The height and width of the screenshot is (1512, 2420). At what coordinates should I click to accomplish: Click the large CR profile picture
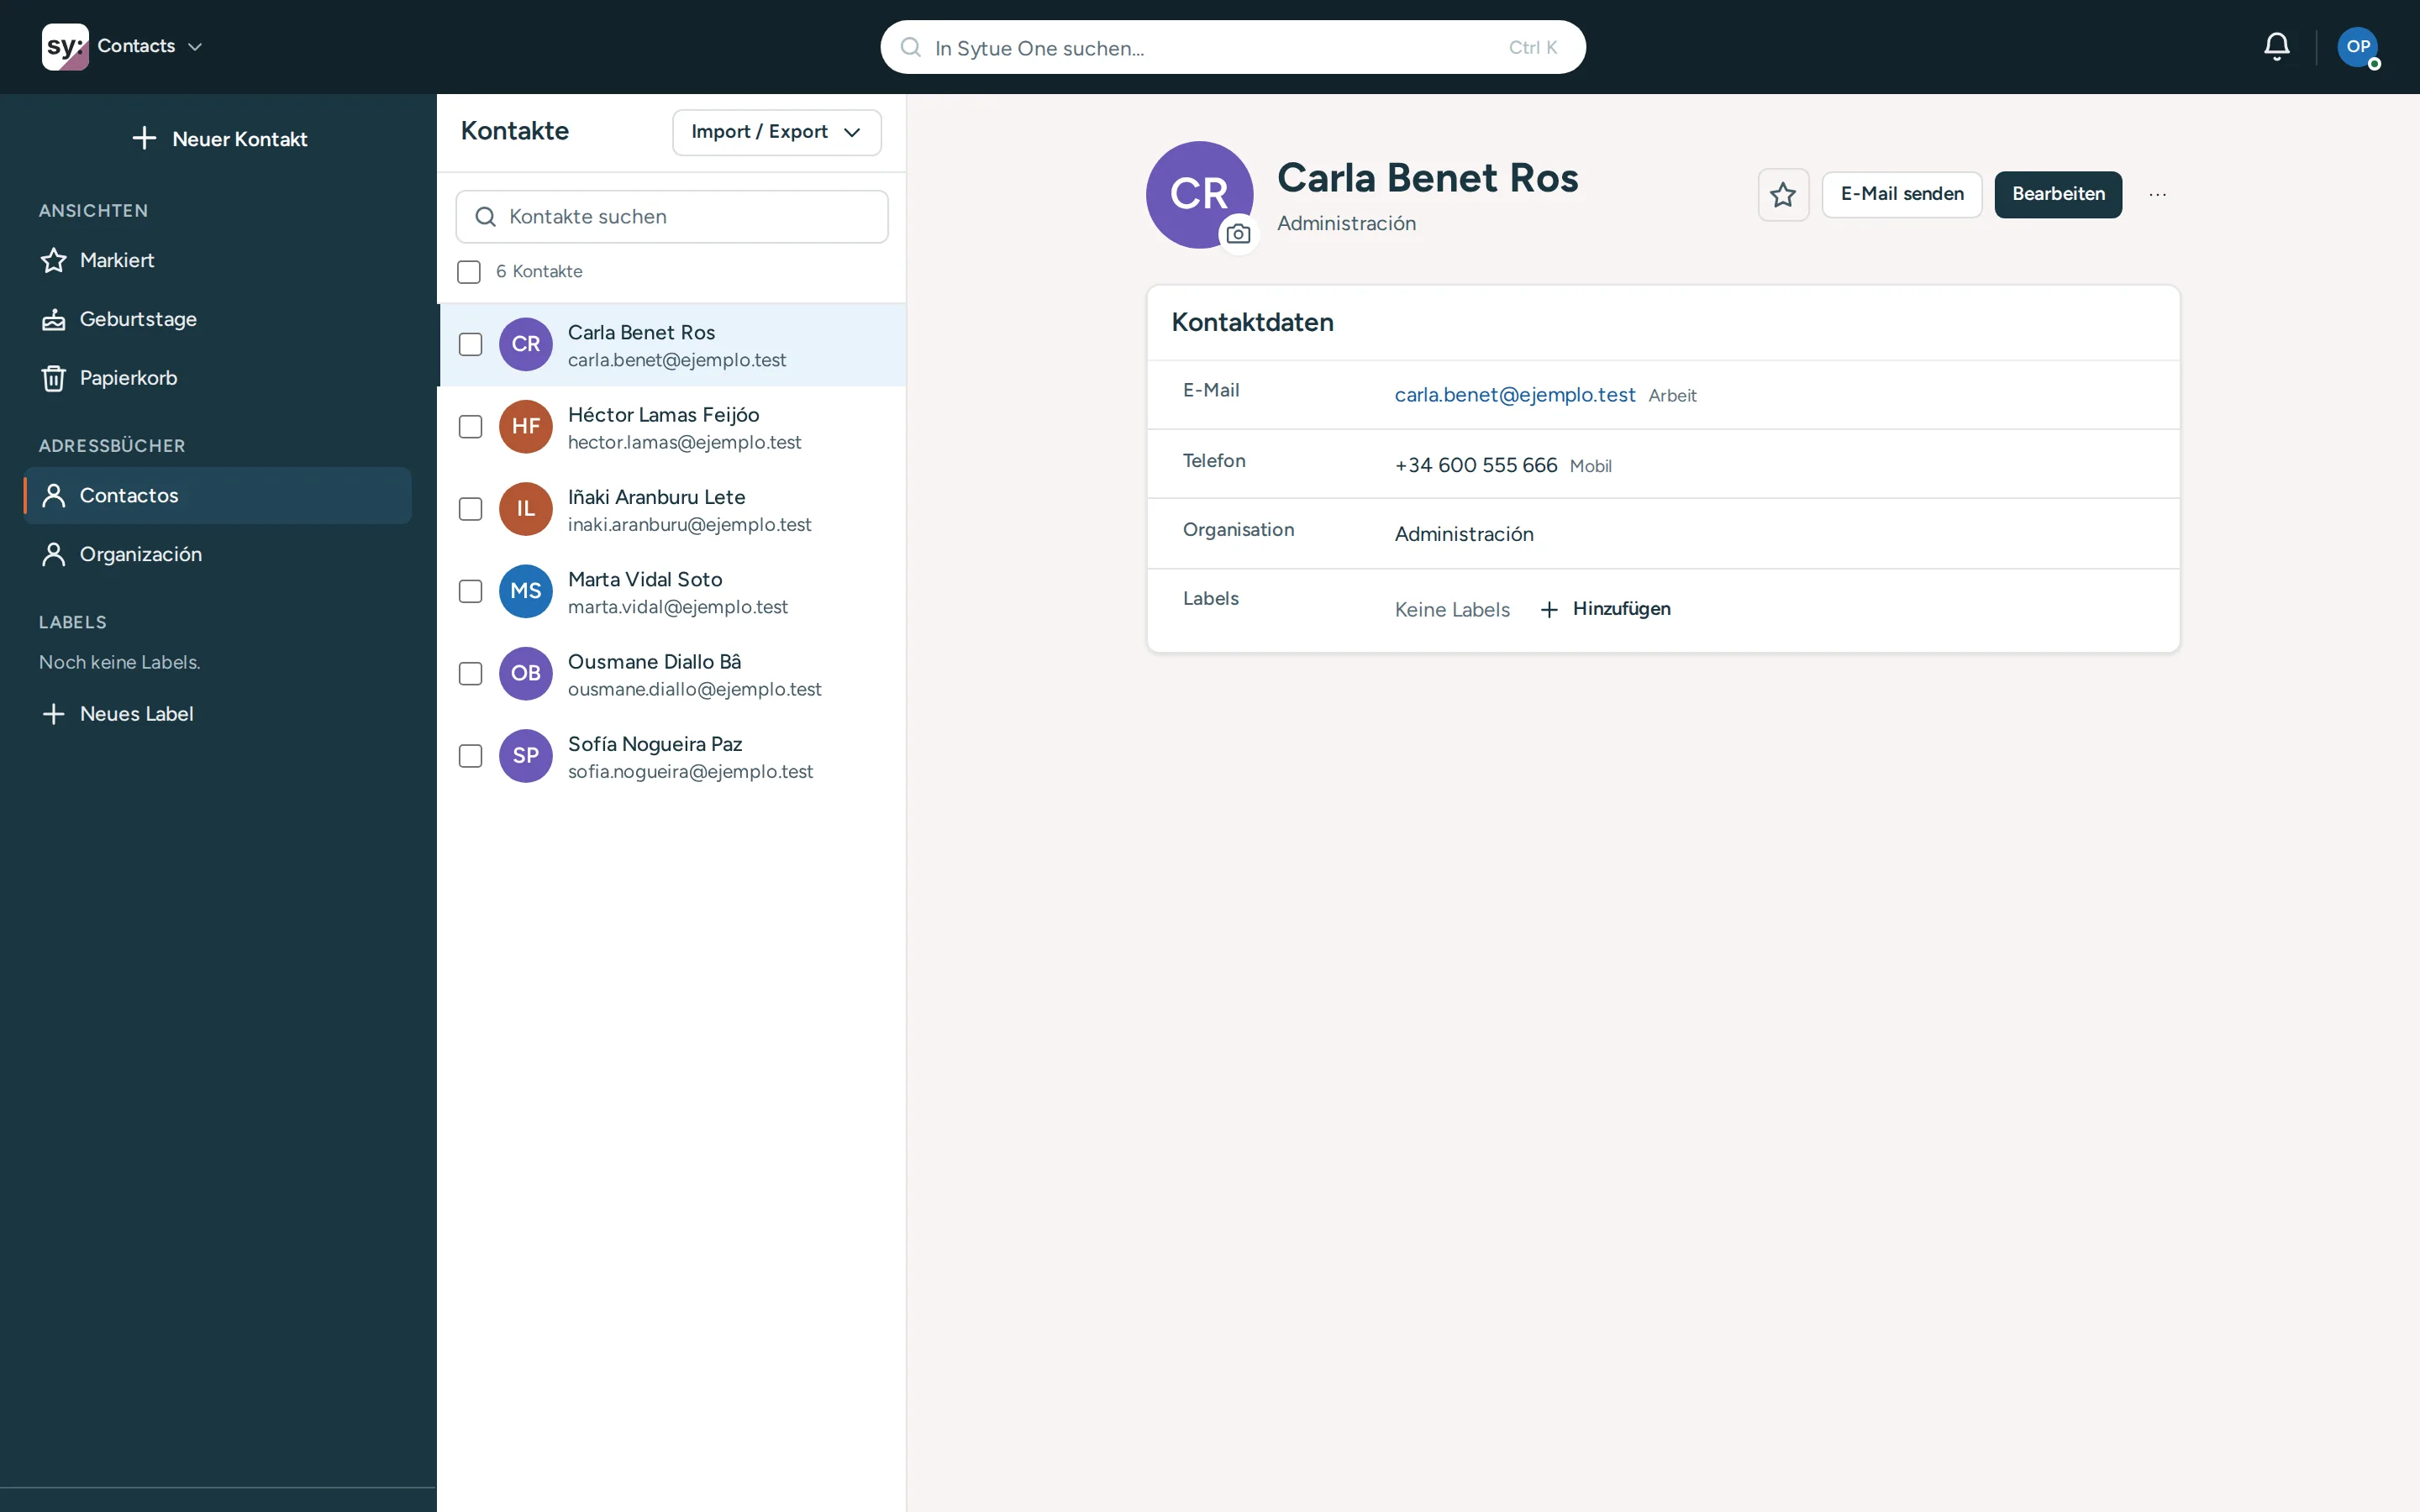pyautogui.click(x=1199, y=195)
